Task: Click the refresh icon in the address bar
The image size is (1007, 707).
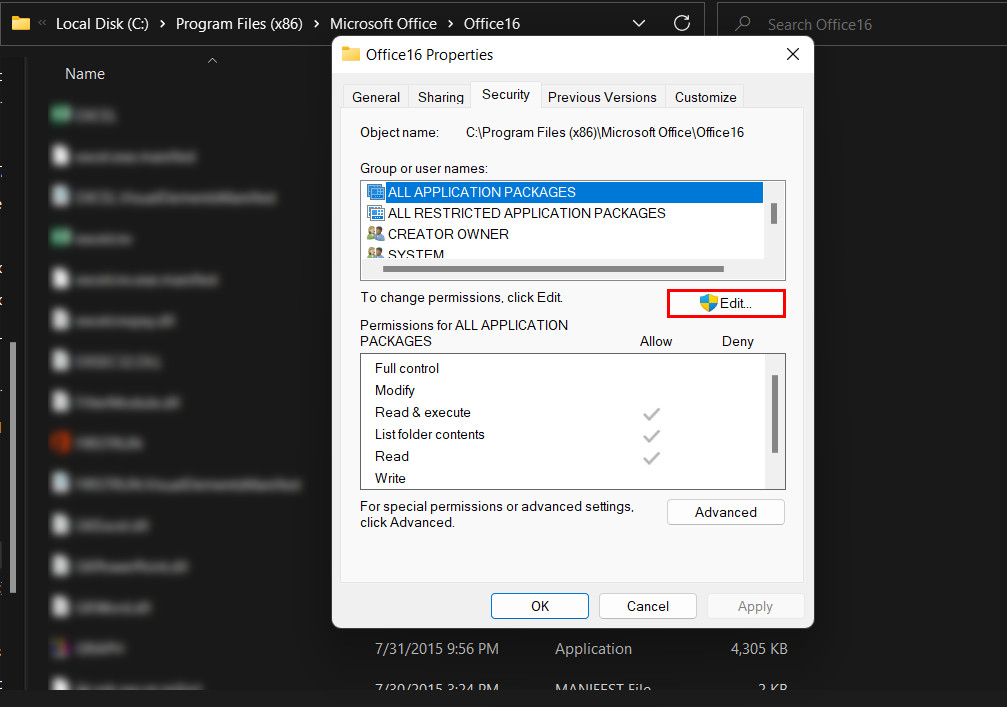Action: pos(681,22)
